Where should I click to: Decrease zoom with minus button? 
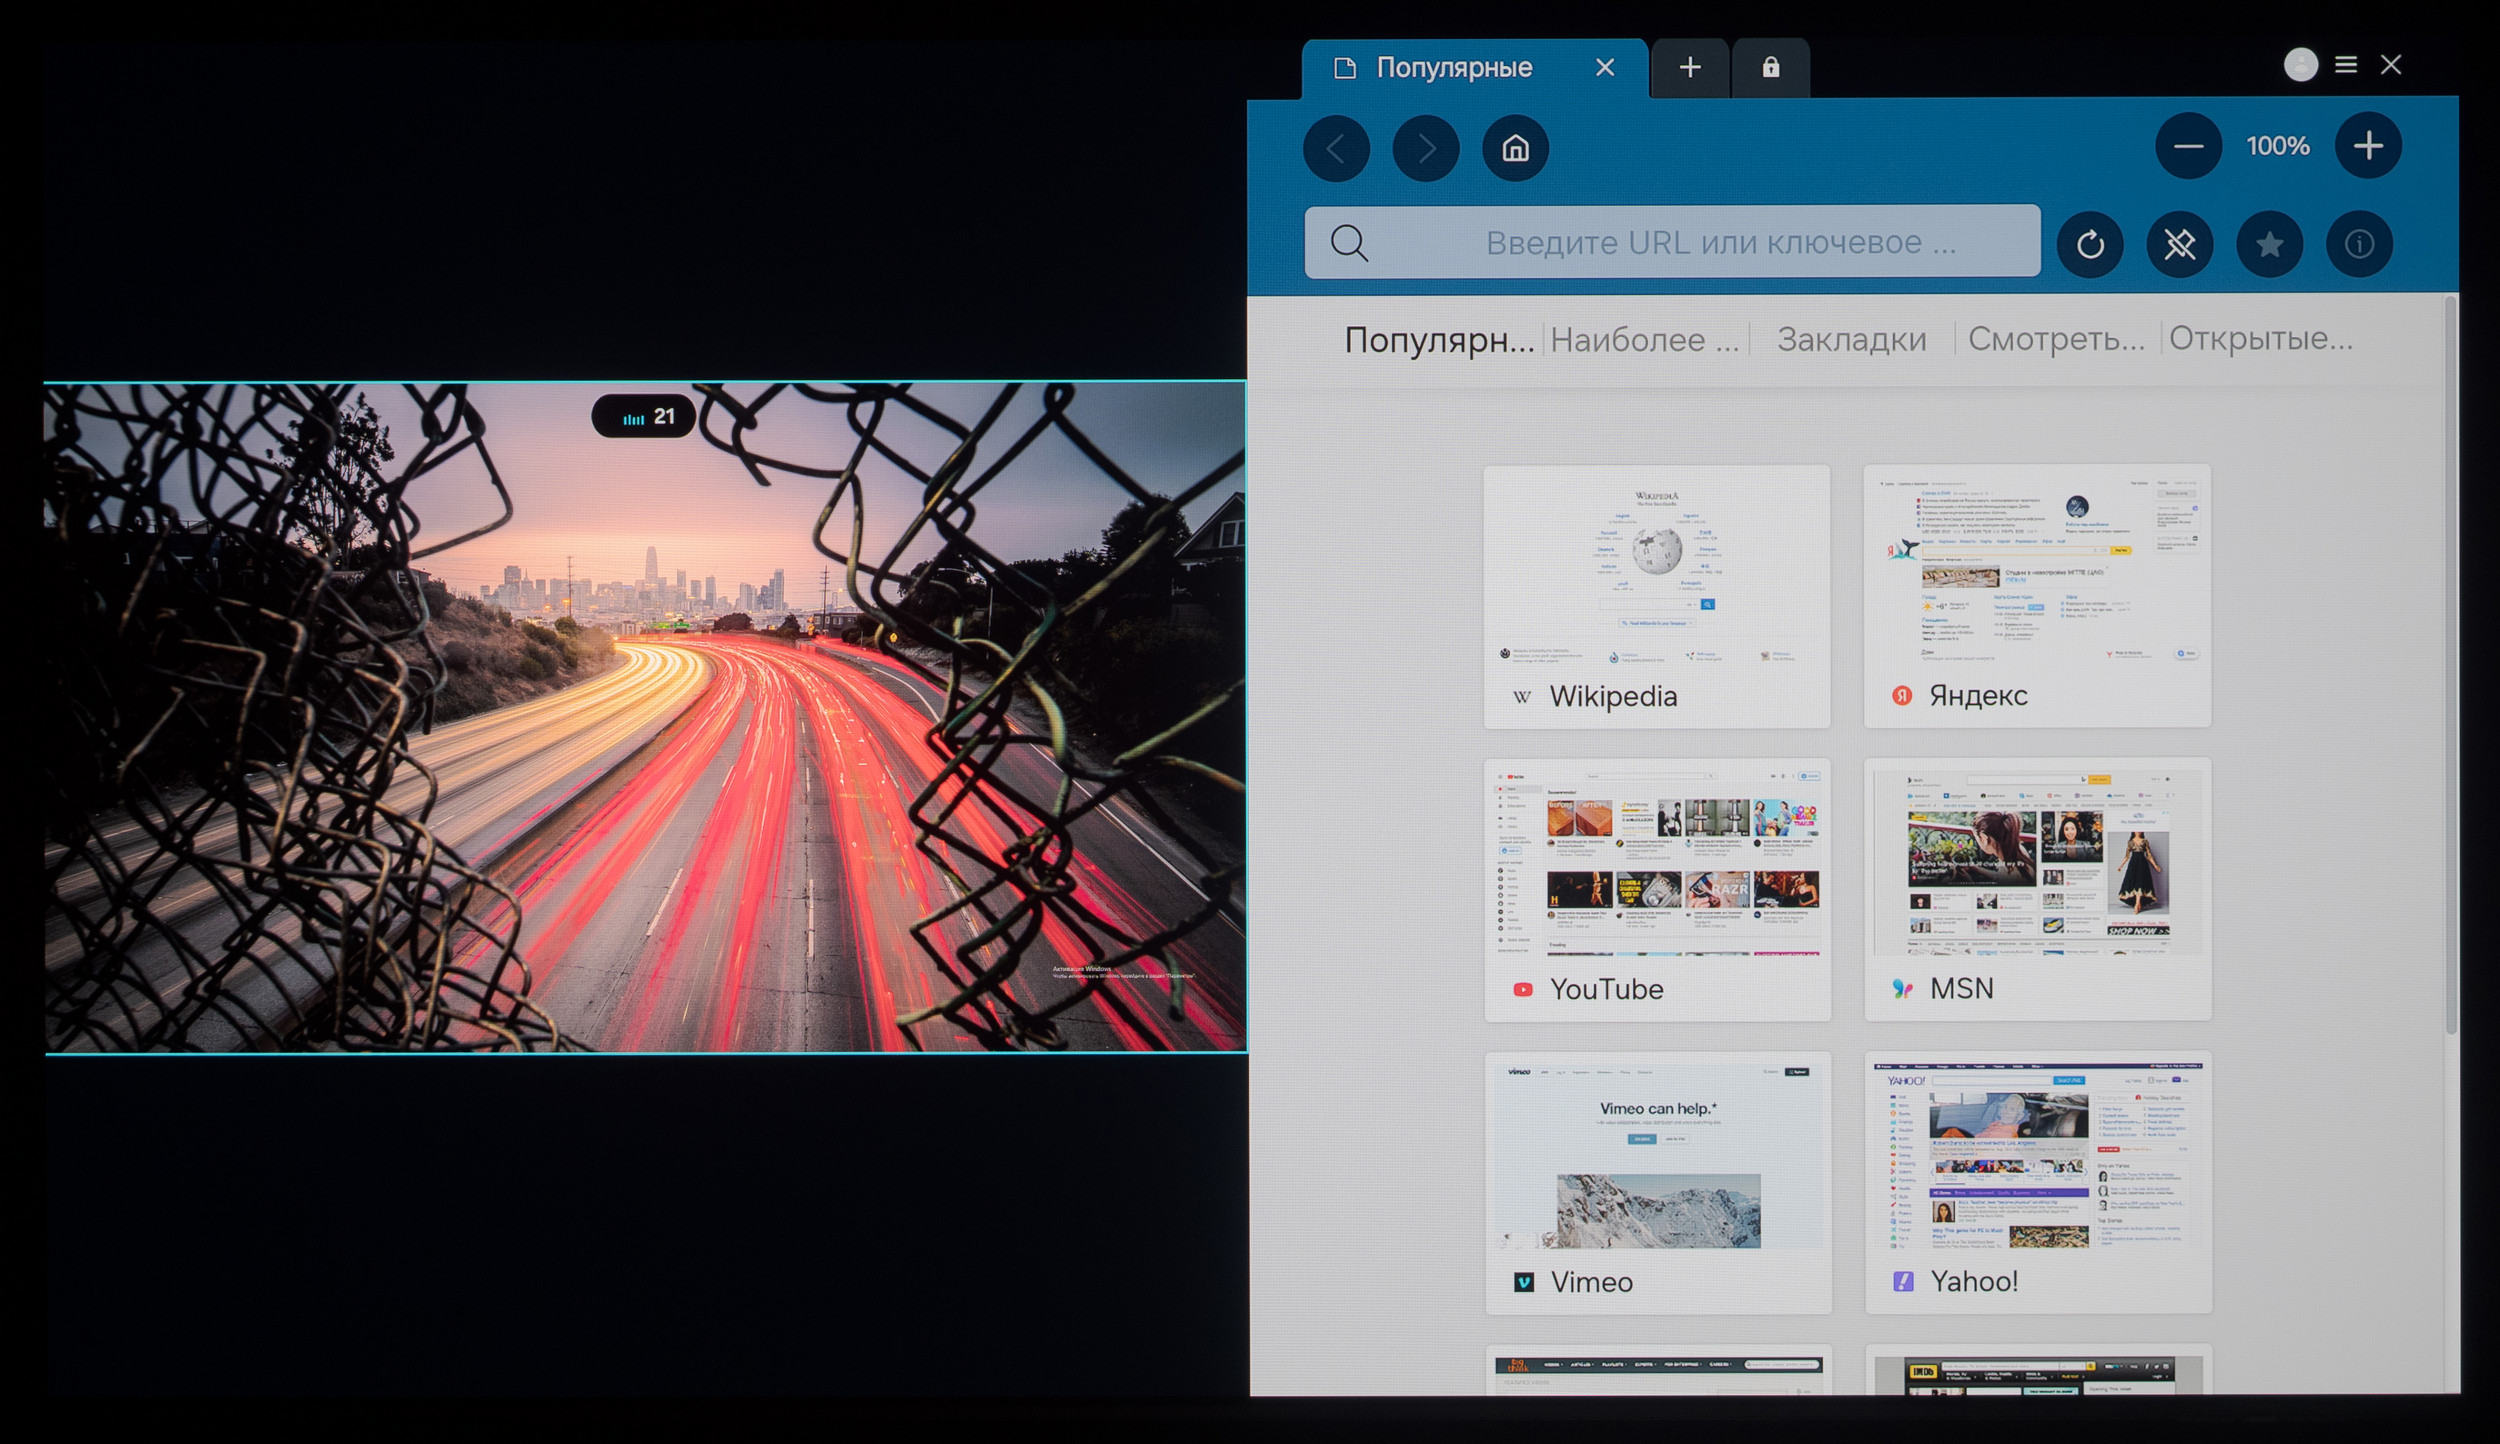pos(2188,146)
